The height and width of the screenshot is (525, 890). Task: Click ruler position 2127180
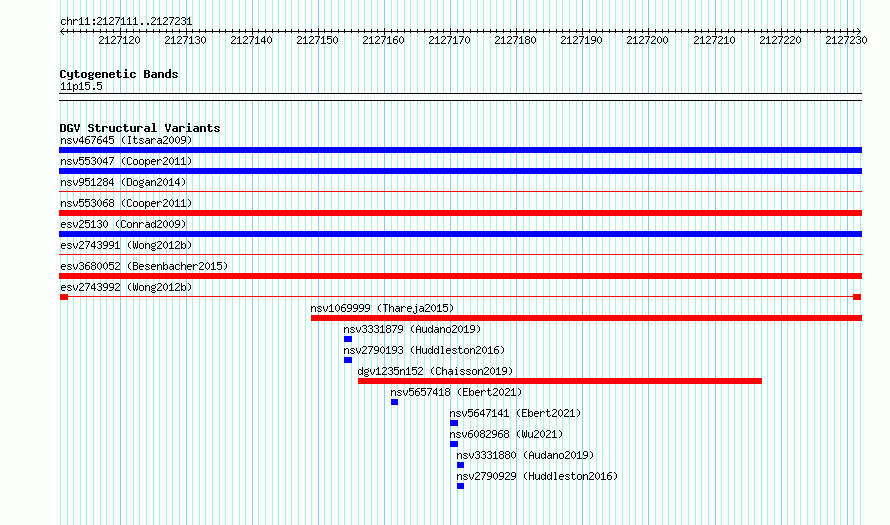(515, 40)
